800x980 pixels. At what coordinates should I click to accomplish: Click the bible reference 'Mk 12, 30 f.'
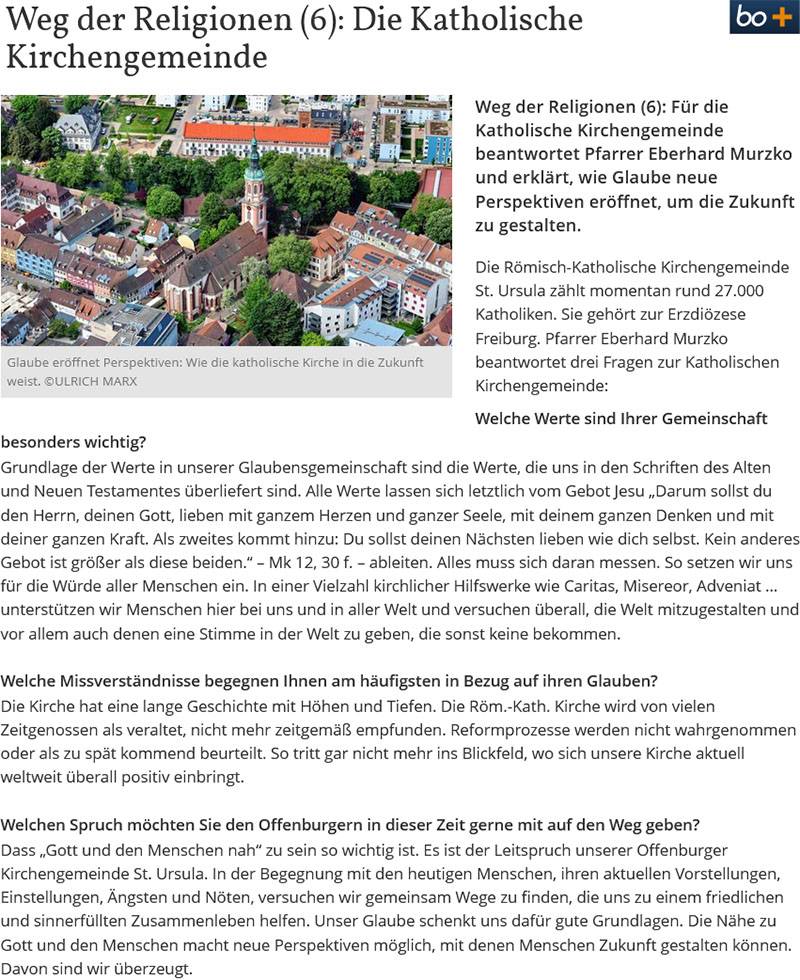point(311,562)
